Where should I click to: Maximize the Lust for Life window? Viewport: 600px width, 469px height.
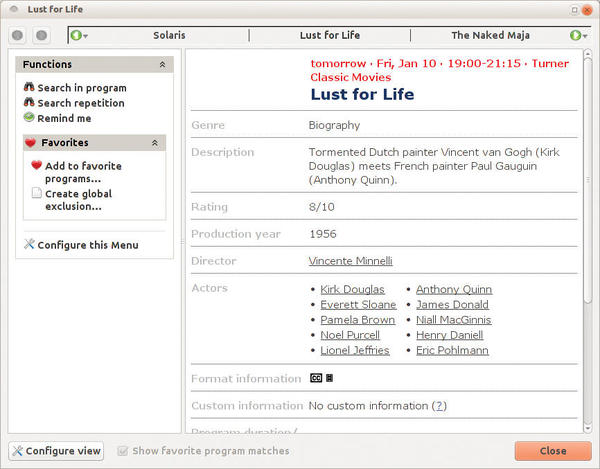tap(574, 10)
